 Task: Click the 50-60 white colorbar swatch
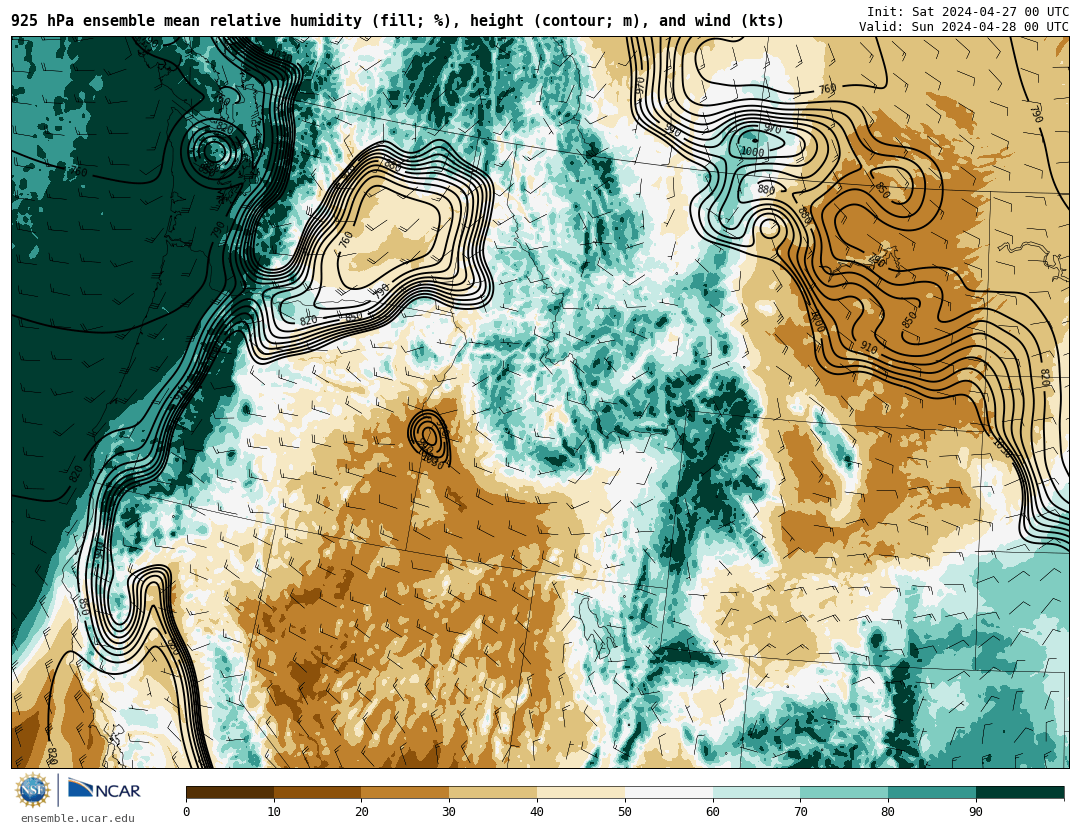pos(669,793)
